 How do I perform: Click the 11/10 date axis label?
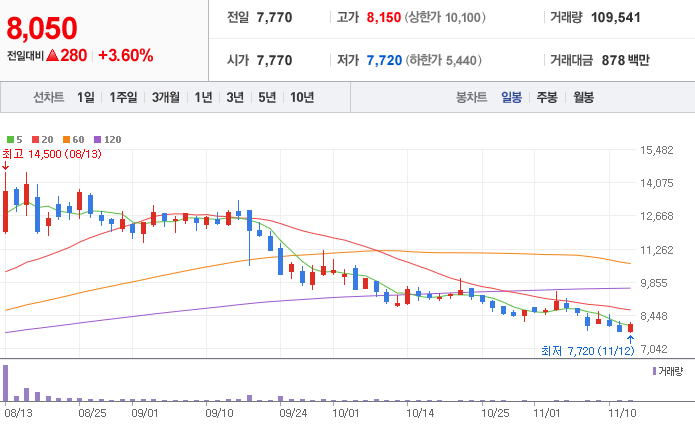622,413
